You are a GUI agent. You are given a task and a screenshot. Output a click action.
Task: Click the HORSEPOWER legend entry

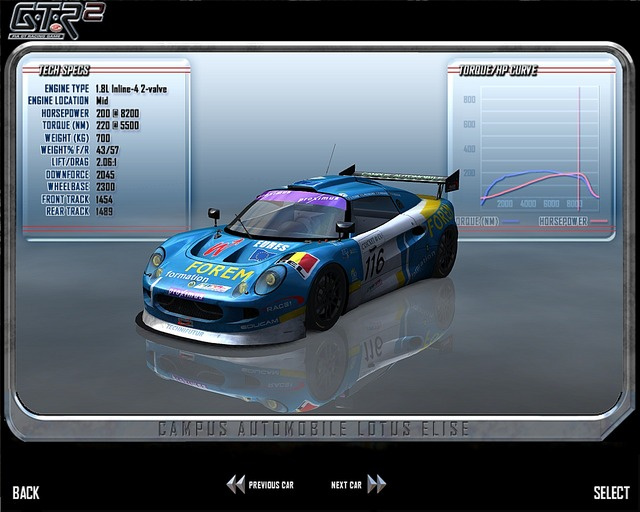click(x=572, y=221)
